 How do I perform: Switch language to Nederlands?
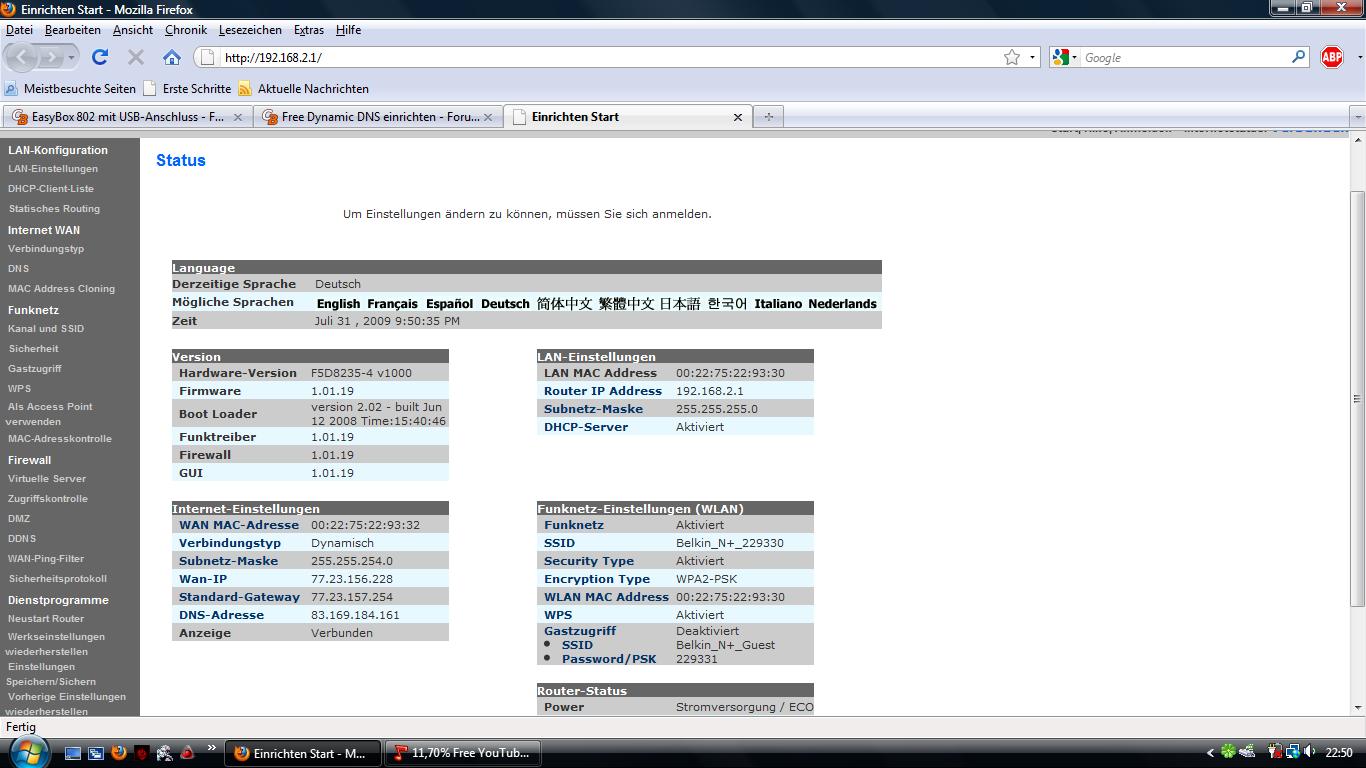(x=842, y=304)
